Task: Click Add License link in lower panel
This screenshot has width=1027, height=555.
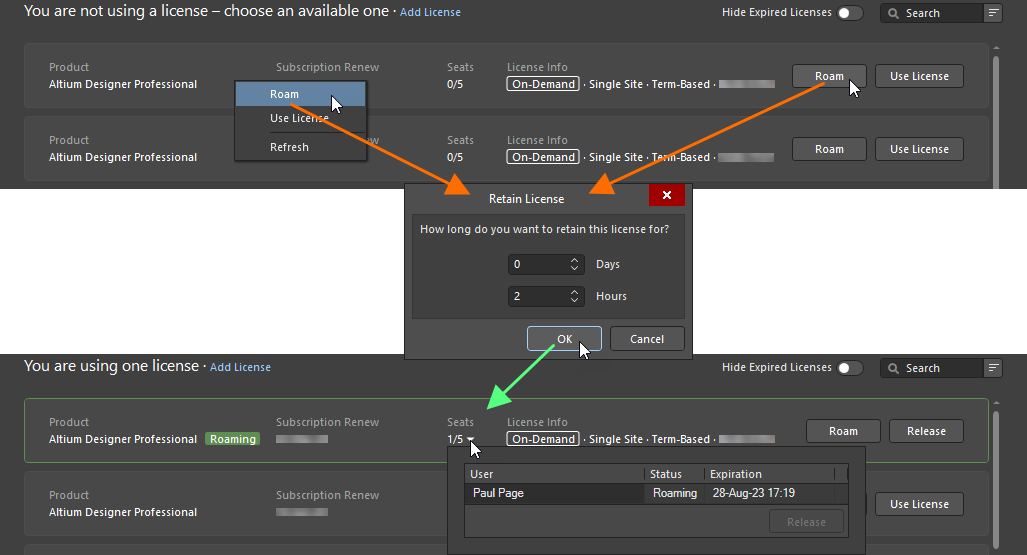Action: [240, 368]
